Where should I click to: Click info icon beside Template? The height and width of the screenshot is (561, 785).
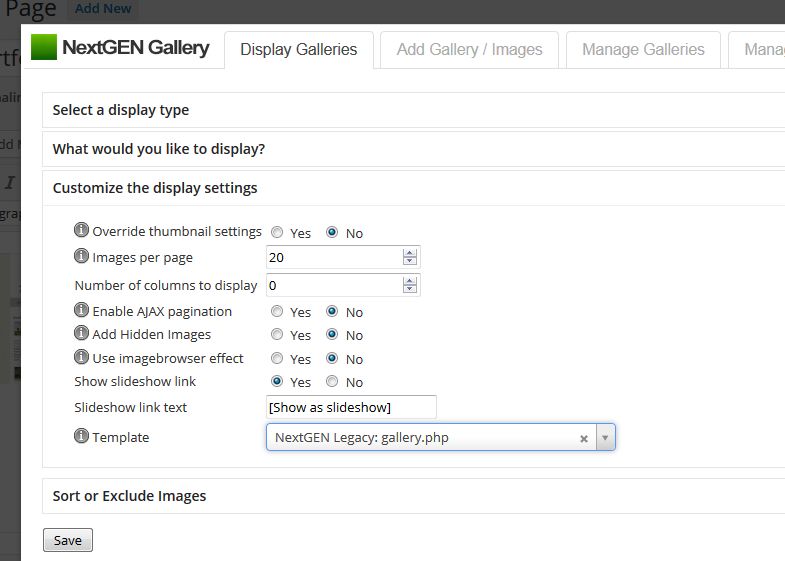point(81,436)
